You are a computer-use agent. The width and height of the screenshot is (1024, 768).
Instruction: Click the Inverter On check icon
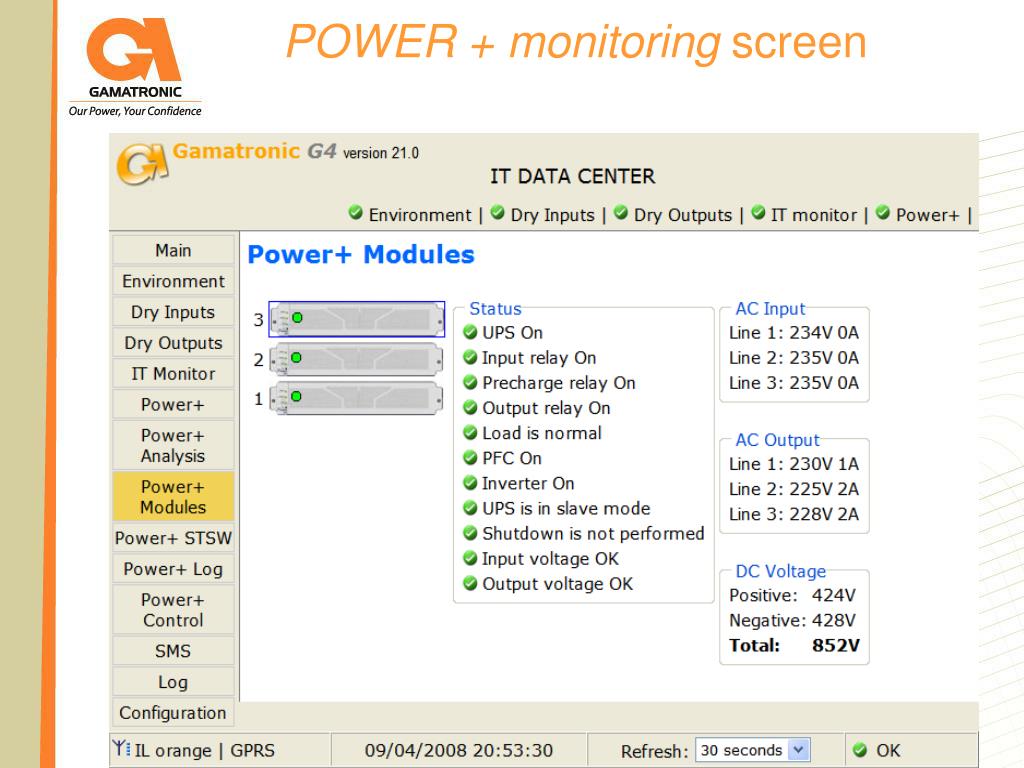pos(470,483)
